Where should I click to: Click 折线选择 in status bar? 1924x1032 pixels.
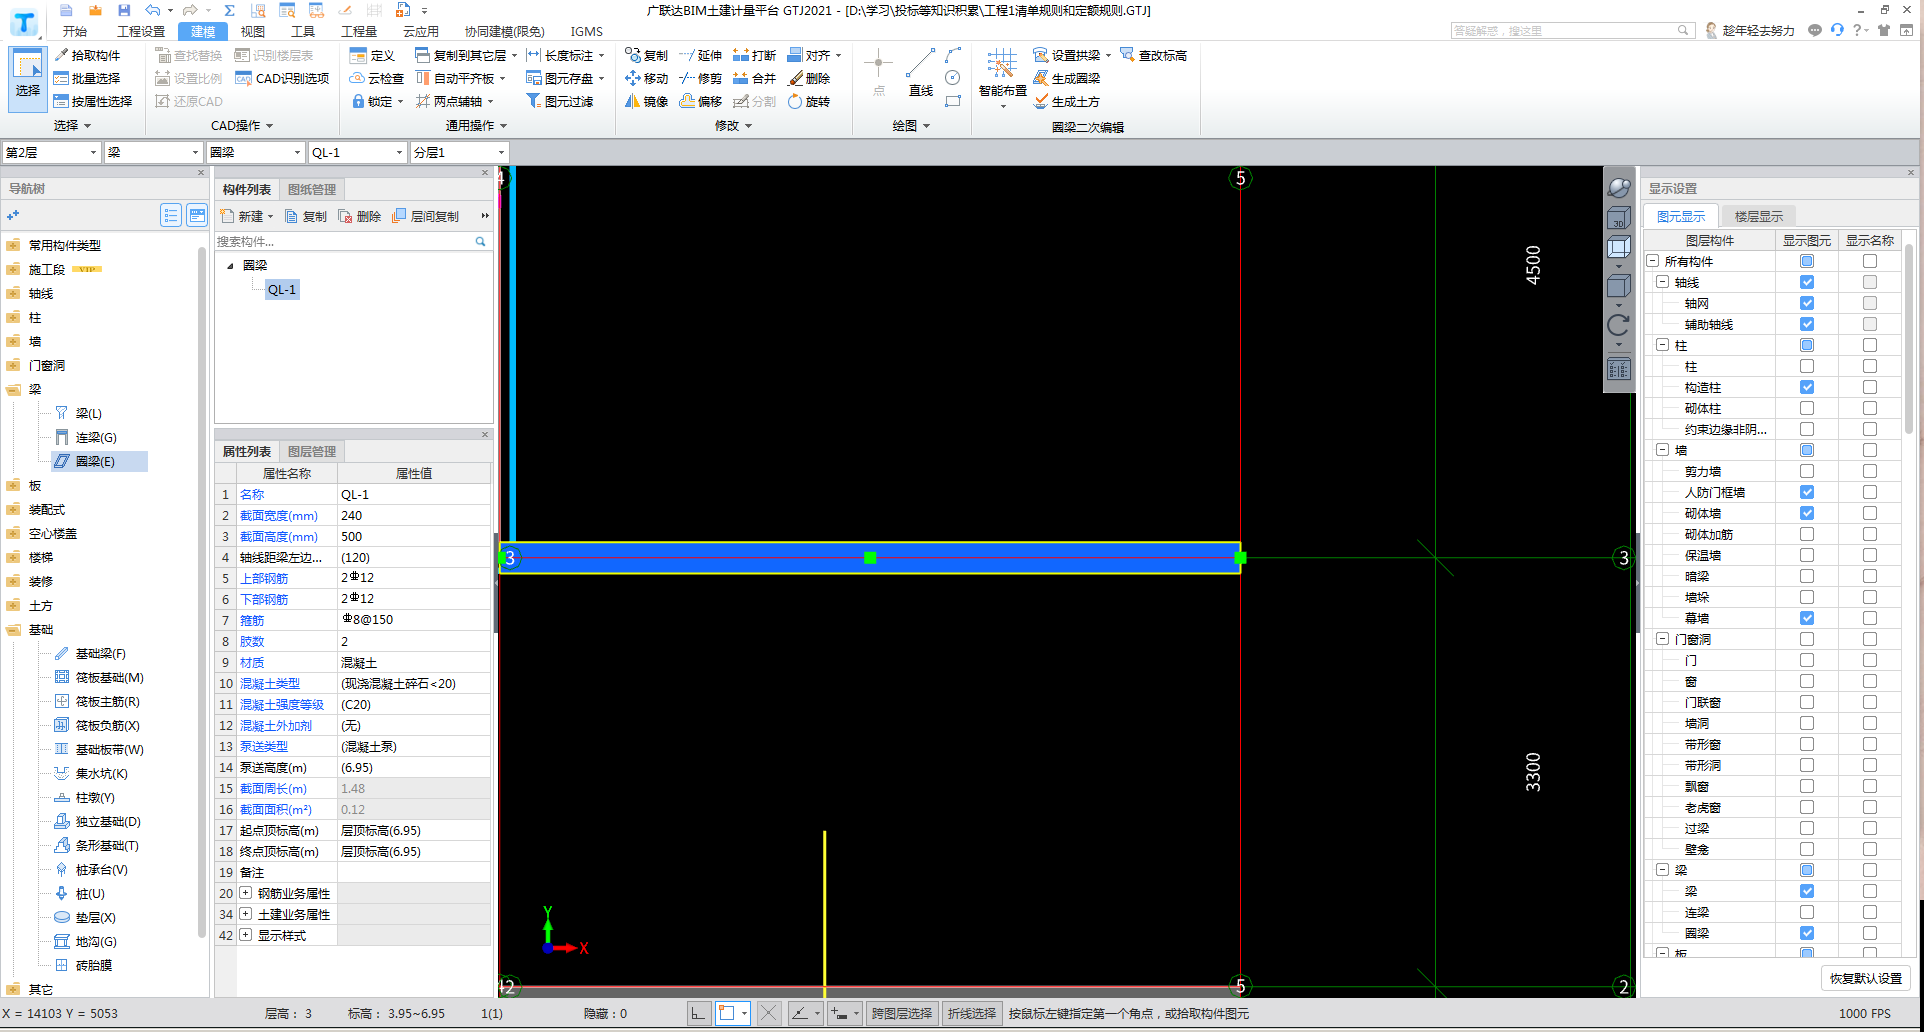coord(972,1013)
